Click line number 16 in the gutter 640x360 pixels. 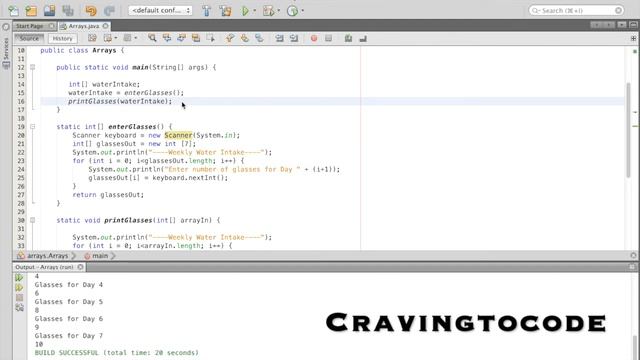point(21,101)
